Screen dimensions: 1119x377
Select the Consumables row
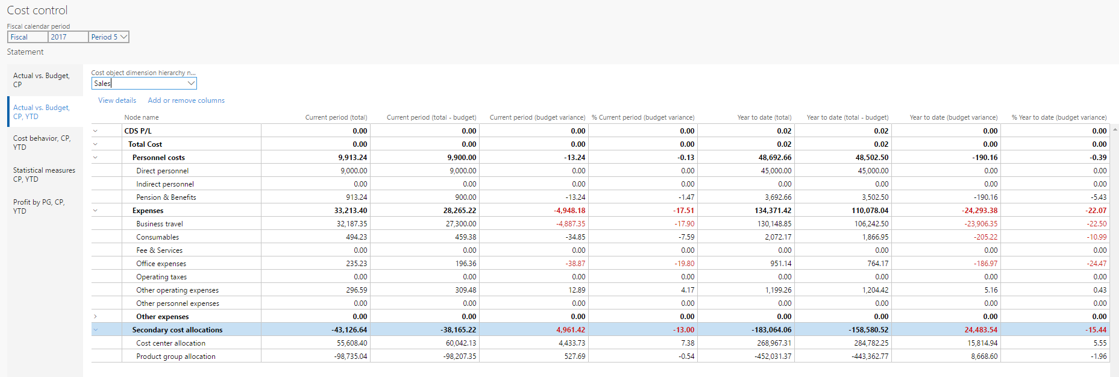[x=599, y=237]
